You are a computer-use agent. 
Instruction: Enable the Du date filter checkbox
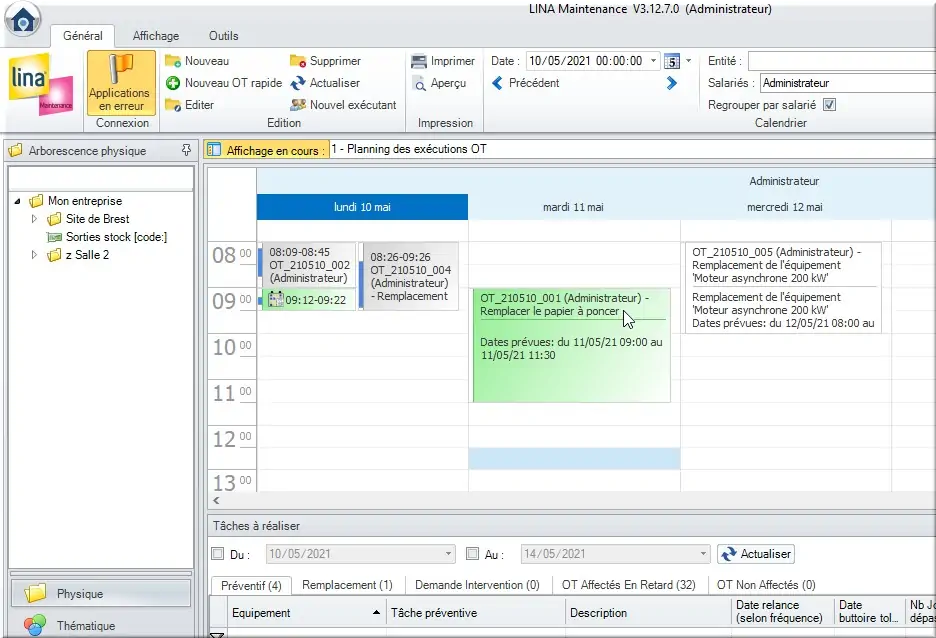coord(218,554)
